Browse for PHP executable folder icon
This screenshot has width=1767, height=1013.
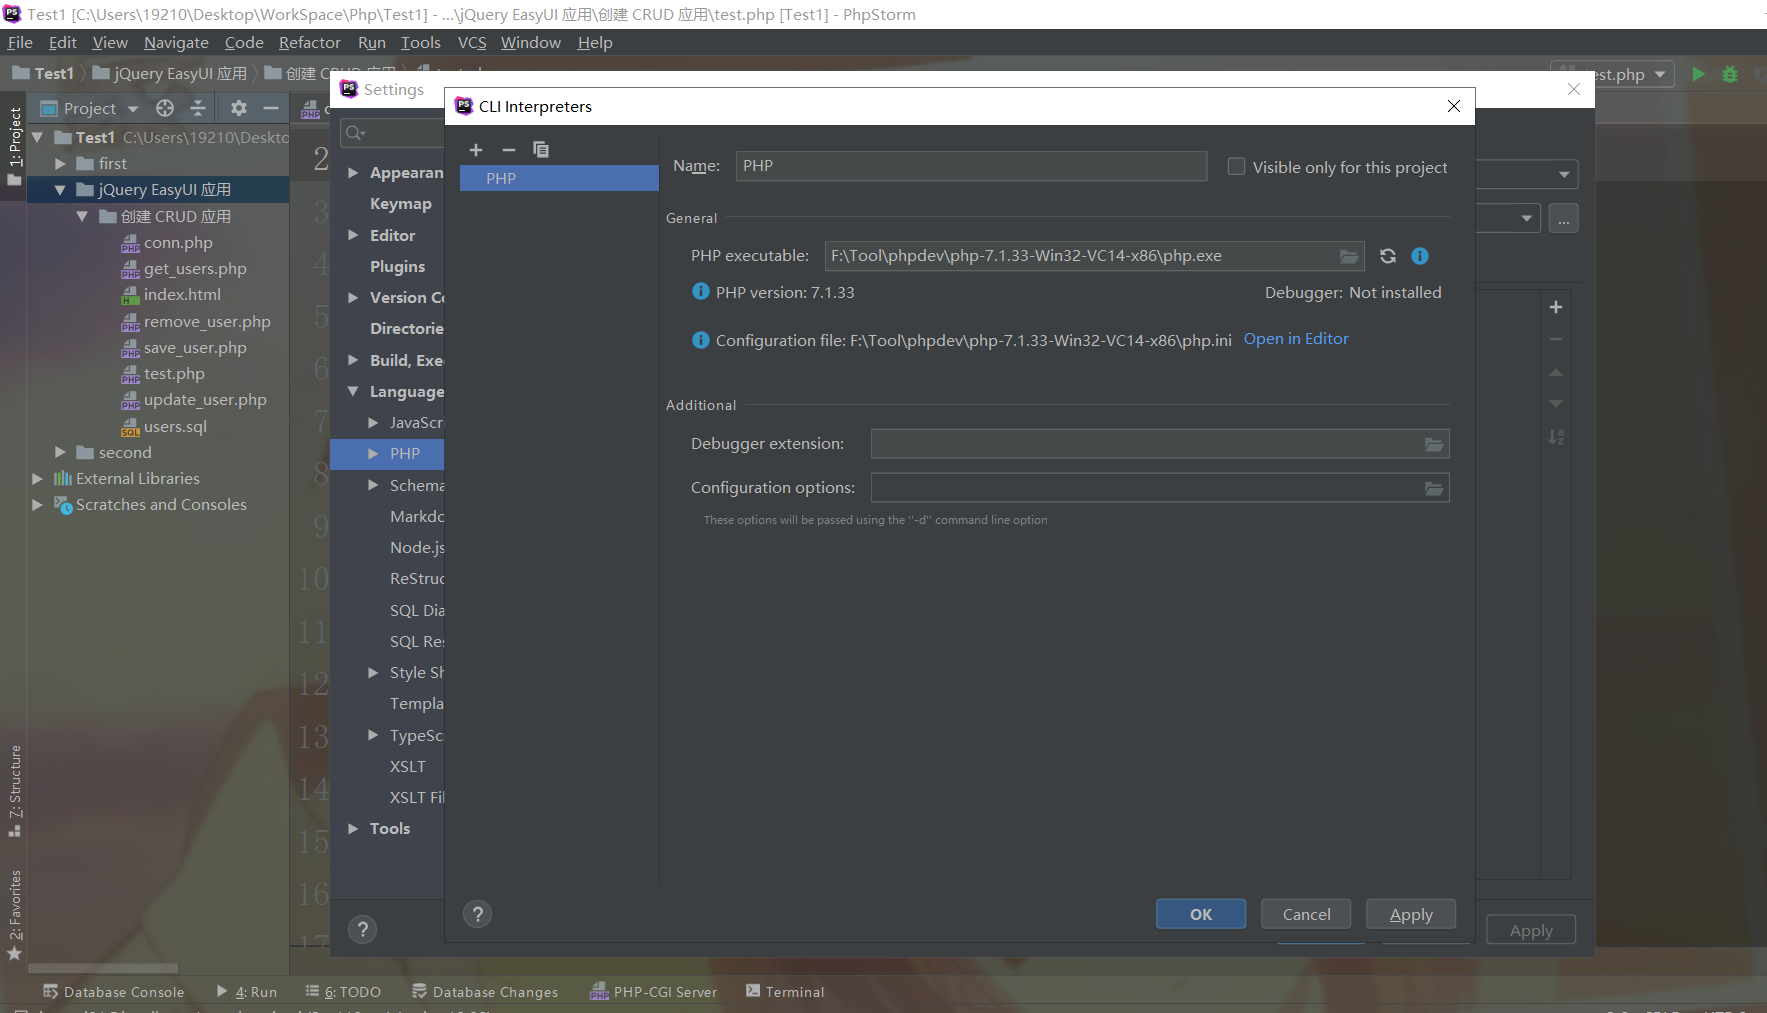tap(1349, 257)
